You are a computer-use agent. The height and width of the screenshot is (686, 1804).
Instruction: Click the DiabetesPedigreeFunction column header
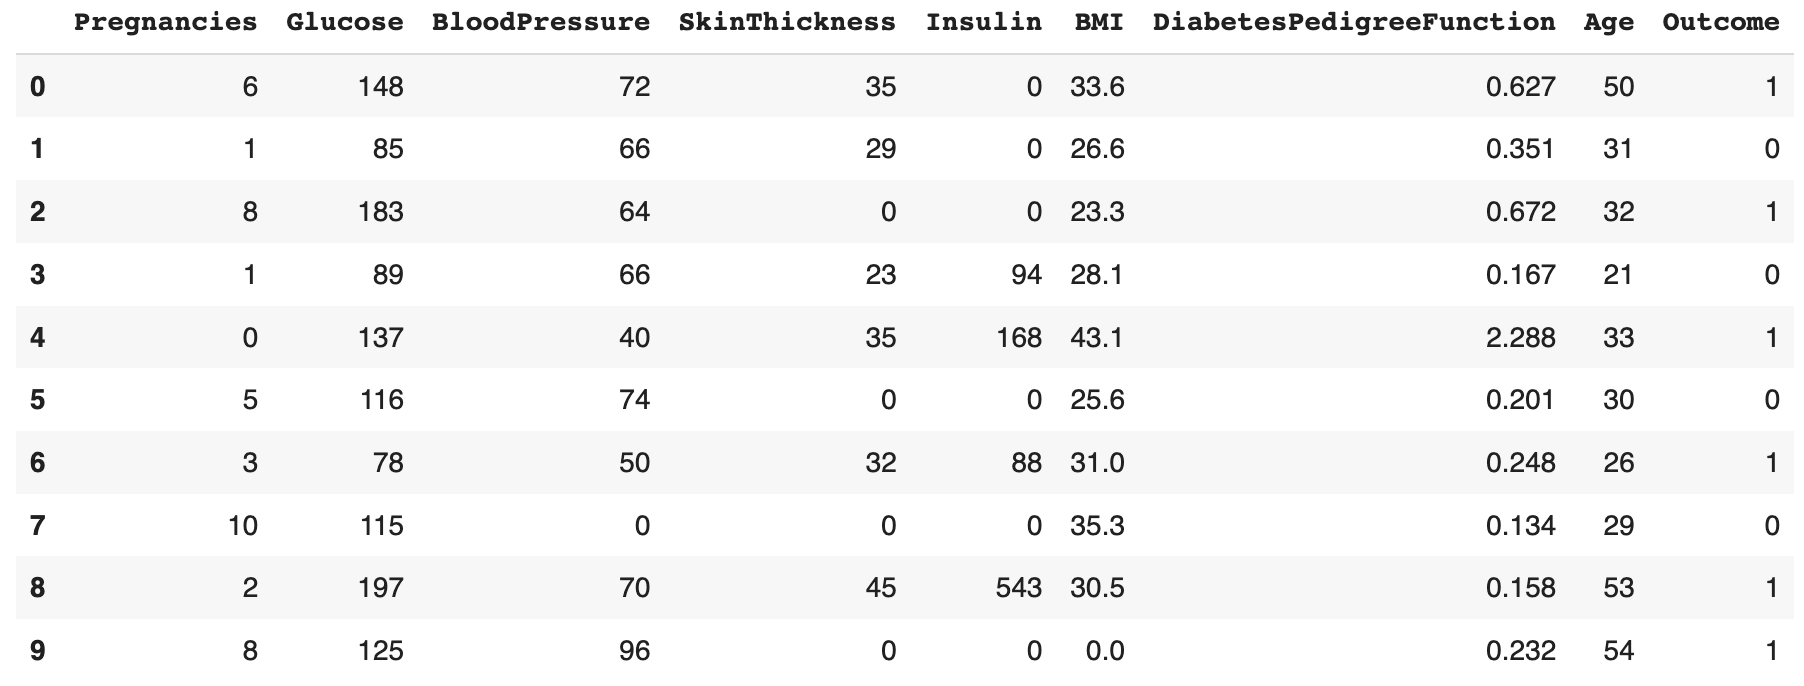click(1353, 22)
